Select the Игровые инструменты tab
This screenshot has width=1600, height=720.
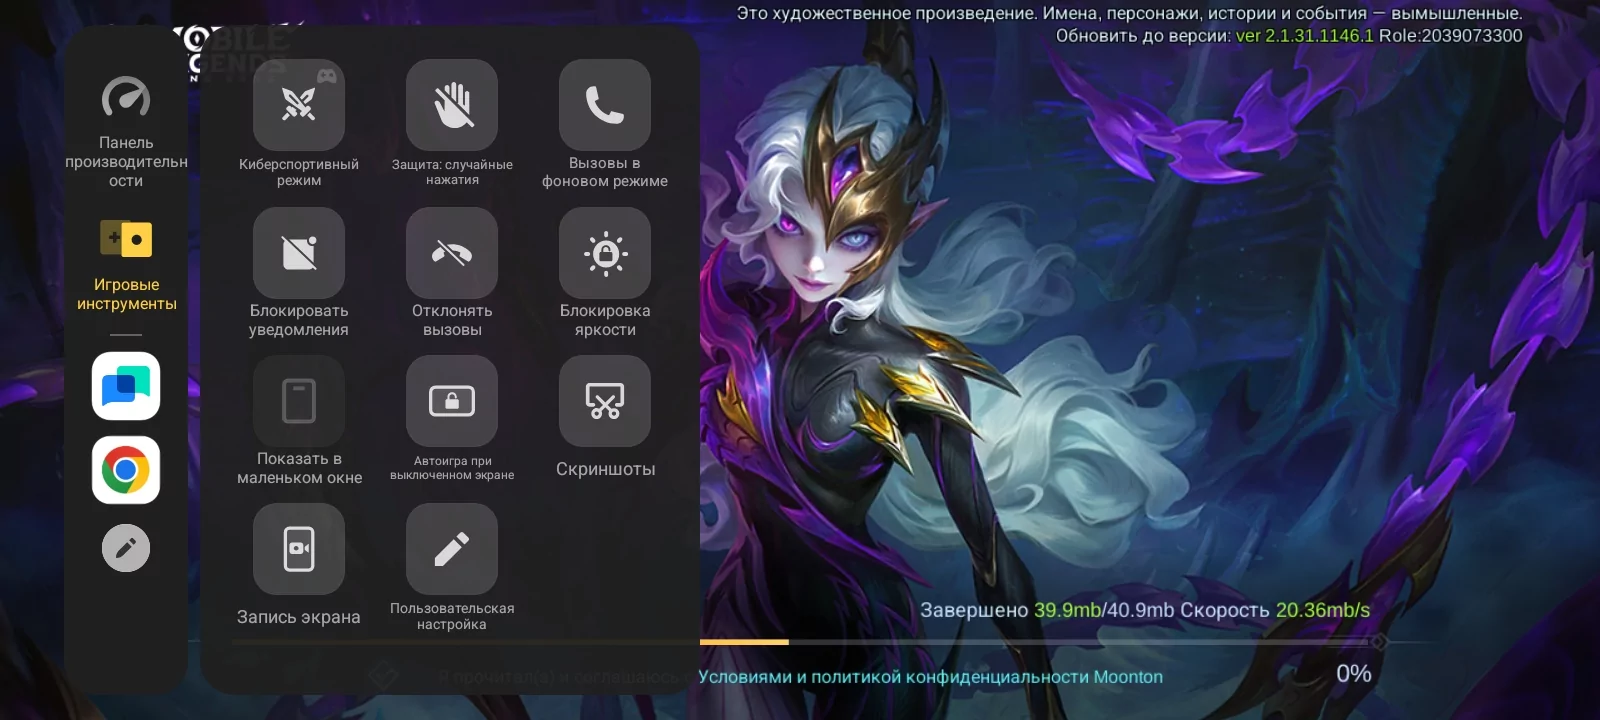pyautogui.click(x=126, y=264)
